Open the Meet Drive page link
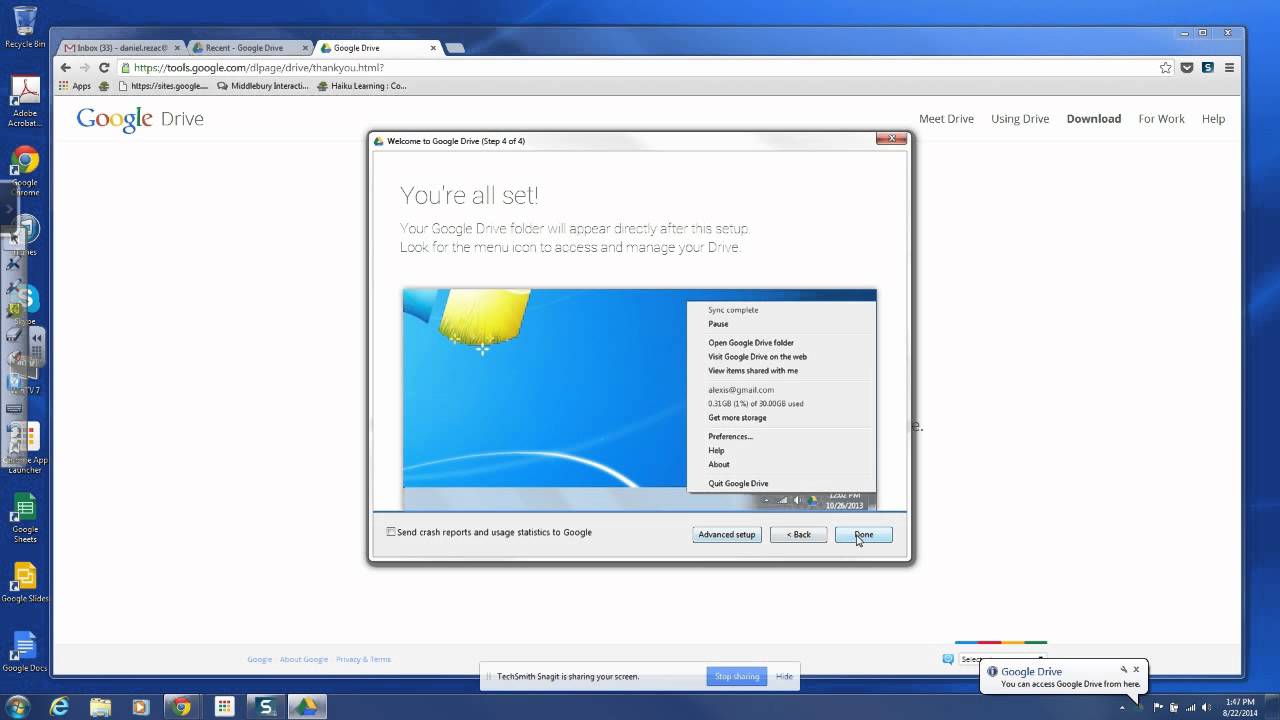 coord(946,119)
